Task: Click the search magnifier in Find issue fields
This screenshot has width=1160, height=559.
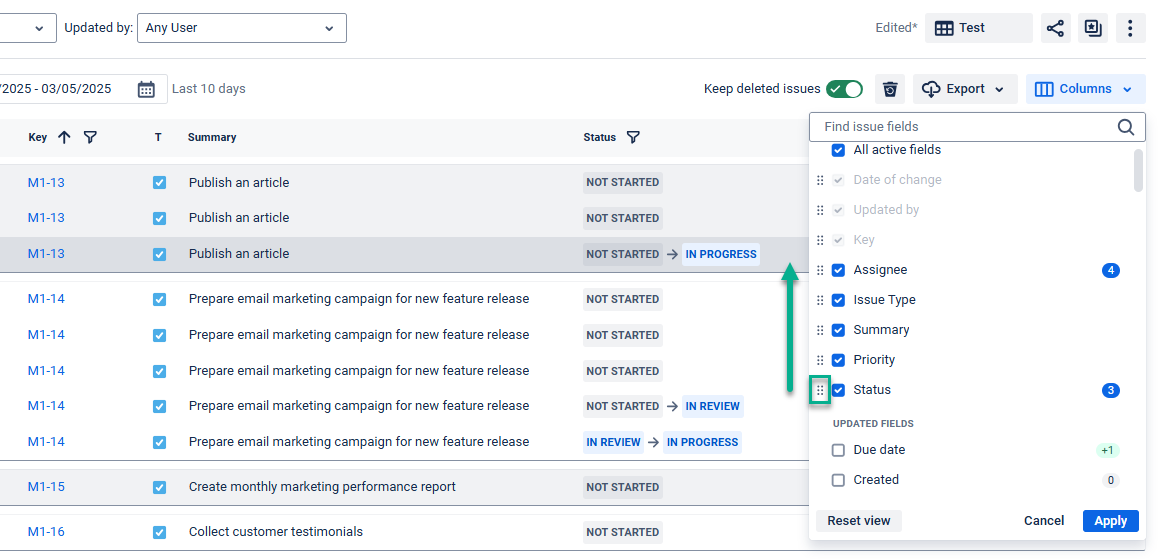Action: [1126, 127]
